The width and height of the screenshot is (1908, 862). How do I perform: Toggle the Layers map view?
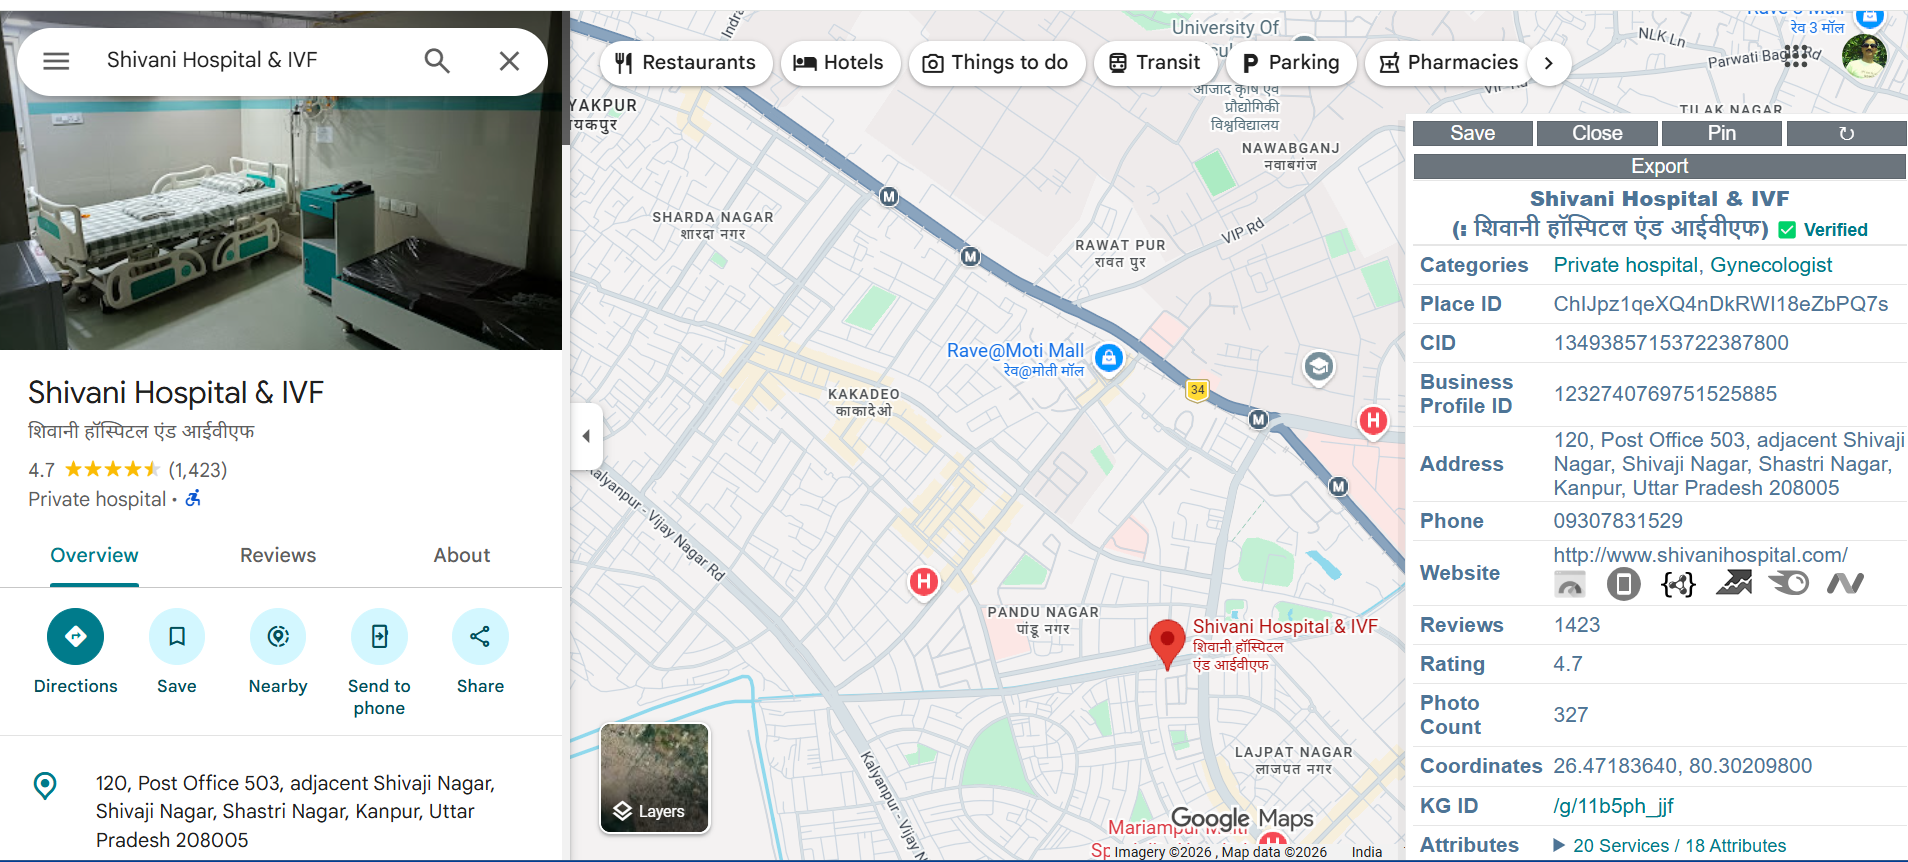(655, 778)
